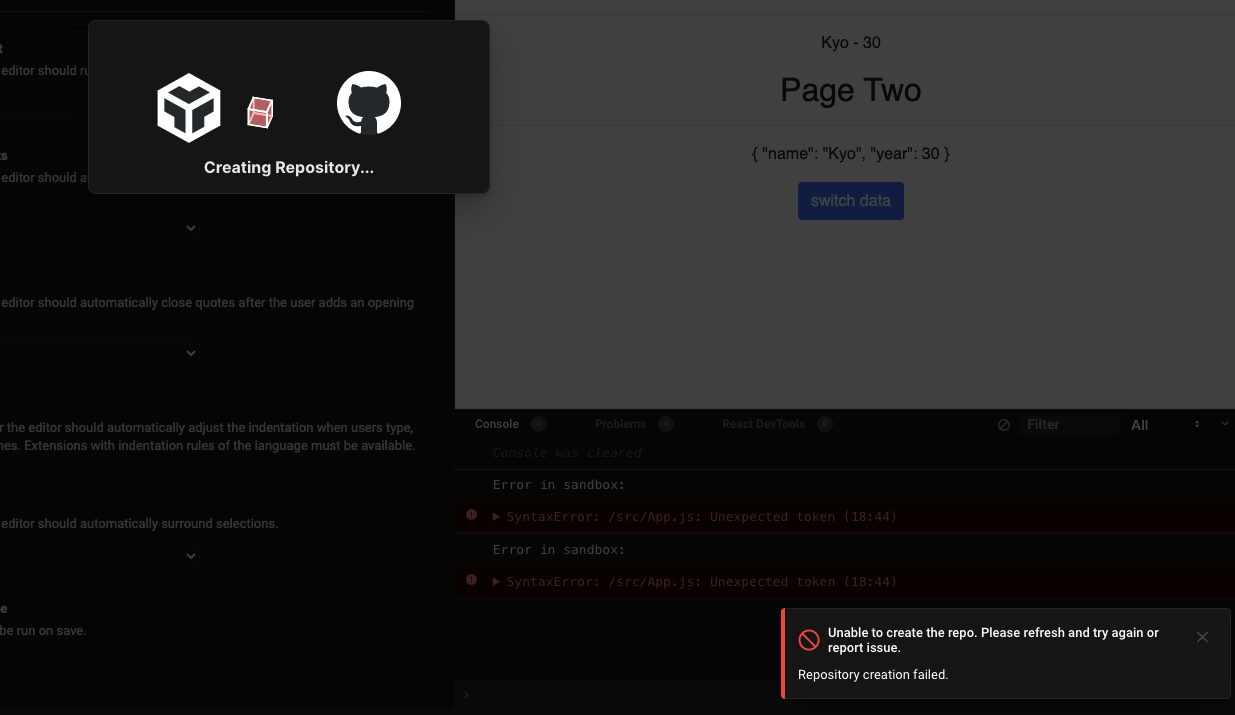
Task: Click the zero count badge next to Problems
Action: pos(666,423)
